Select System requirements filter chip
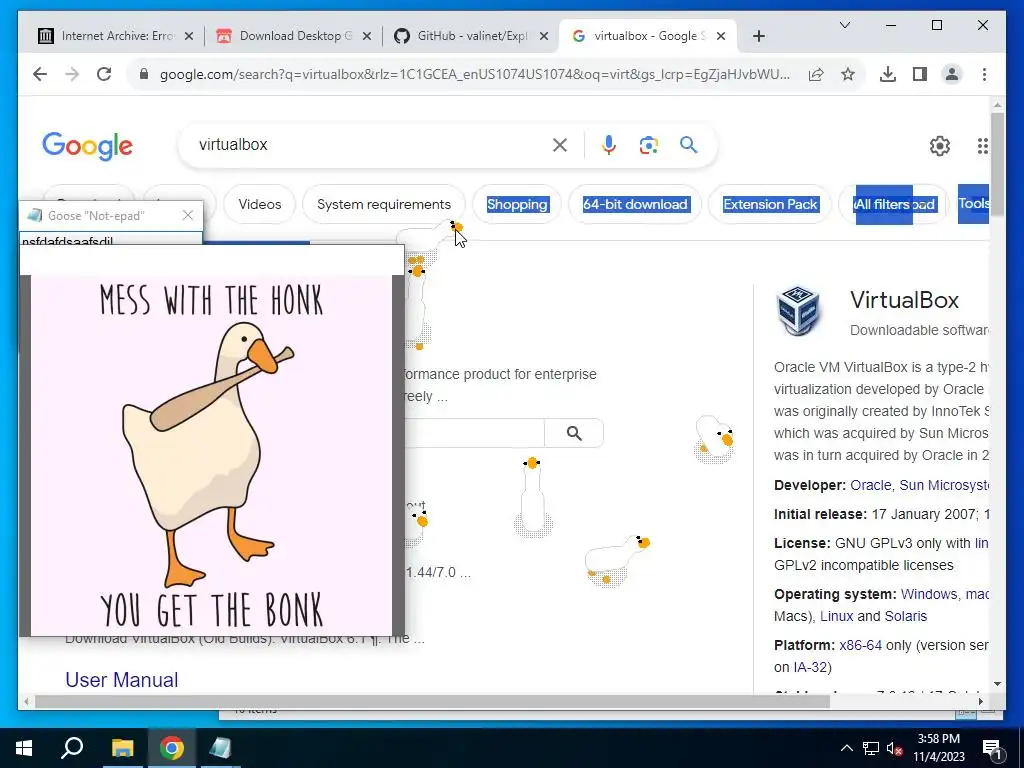This screenshot has width=1024, height=768. click(384, 204)
